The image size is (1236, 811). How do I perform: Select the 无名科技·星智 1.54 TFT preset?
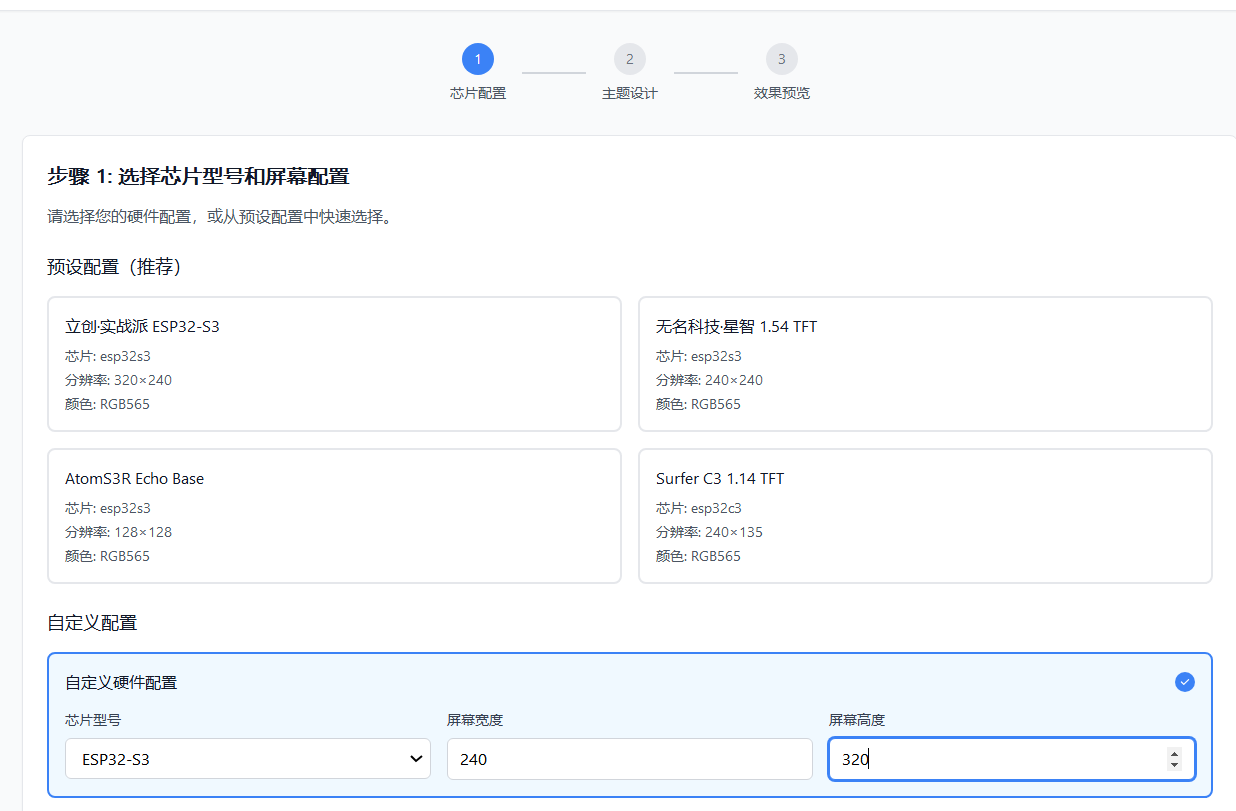(925, 364)
